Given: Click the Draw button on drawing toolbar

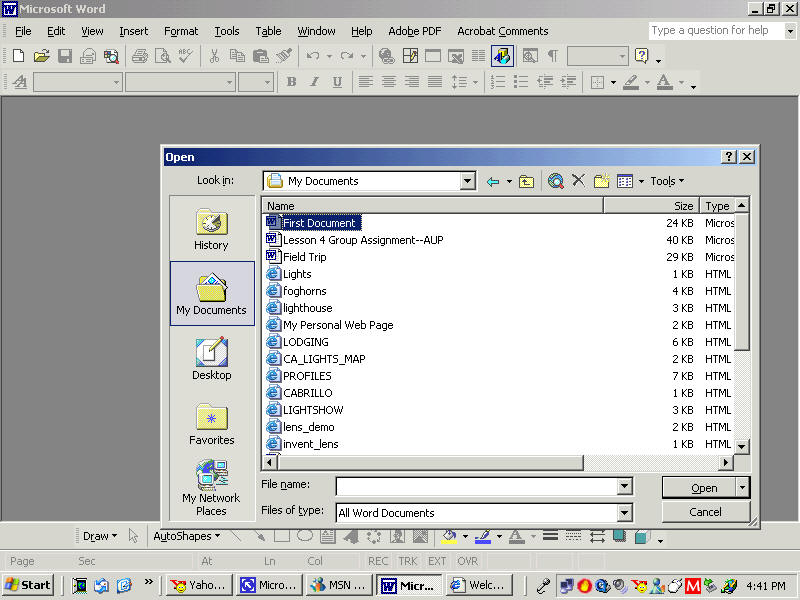Looking at the screenshot, I should 100,536.
